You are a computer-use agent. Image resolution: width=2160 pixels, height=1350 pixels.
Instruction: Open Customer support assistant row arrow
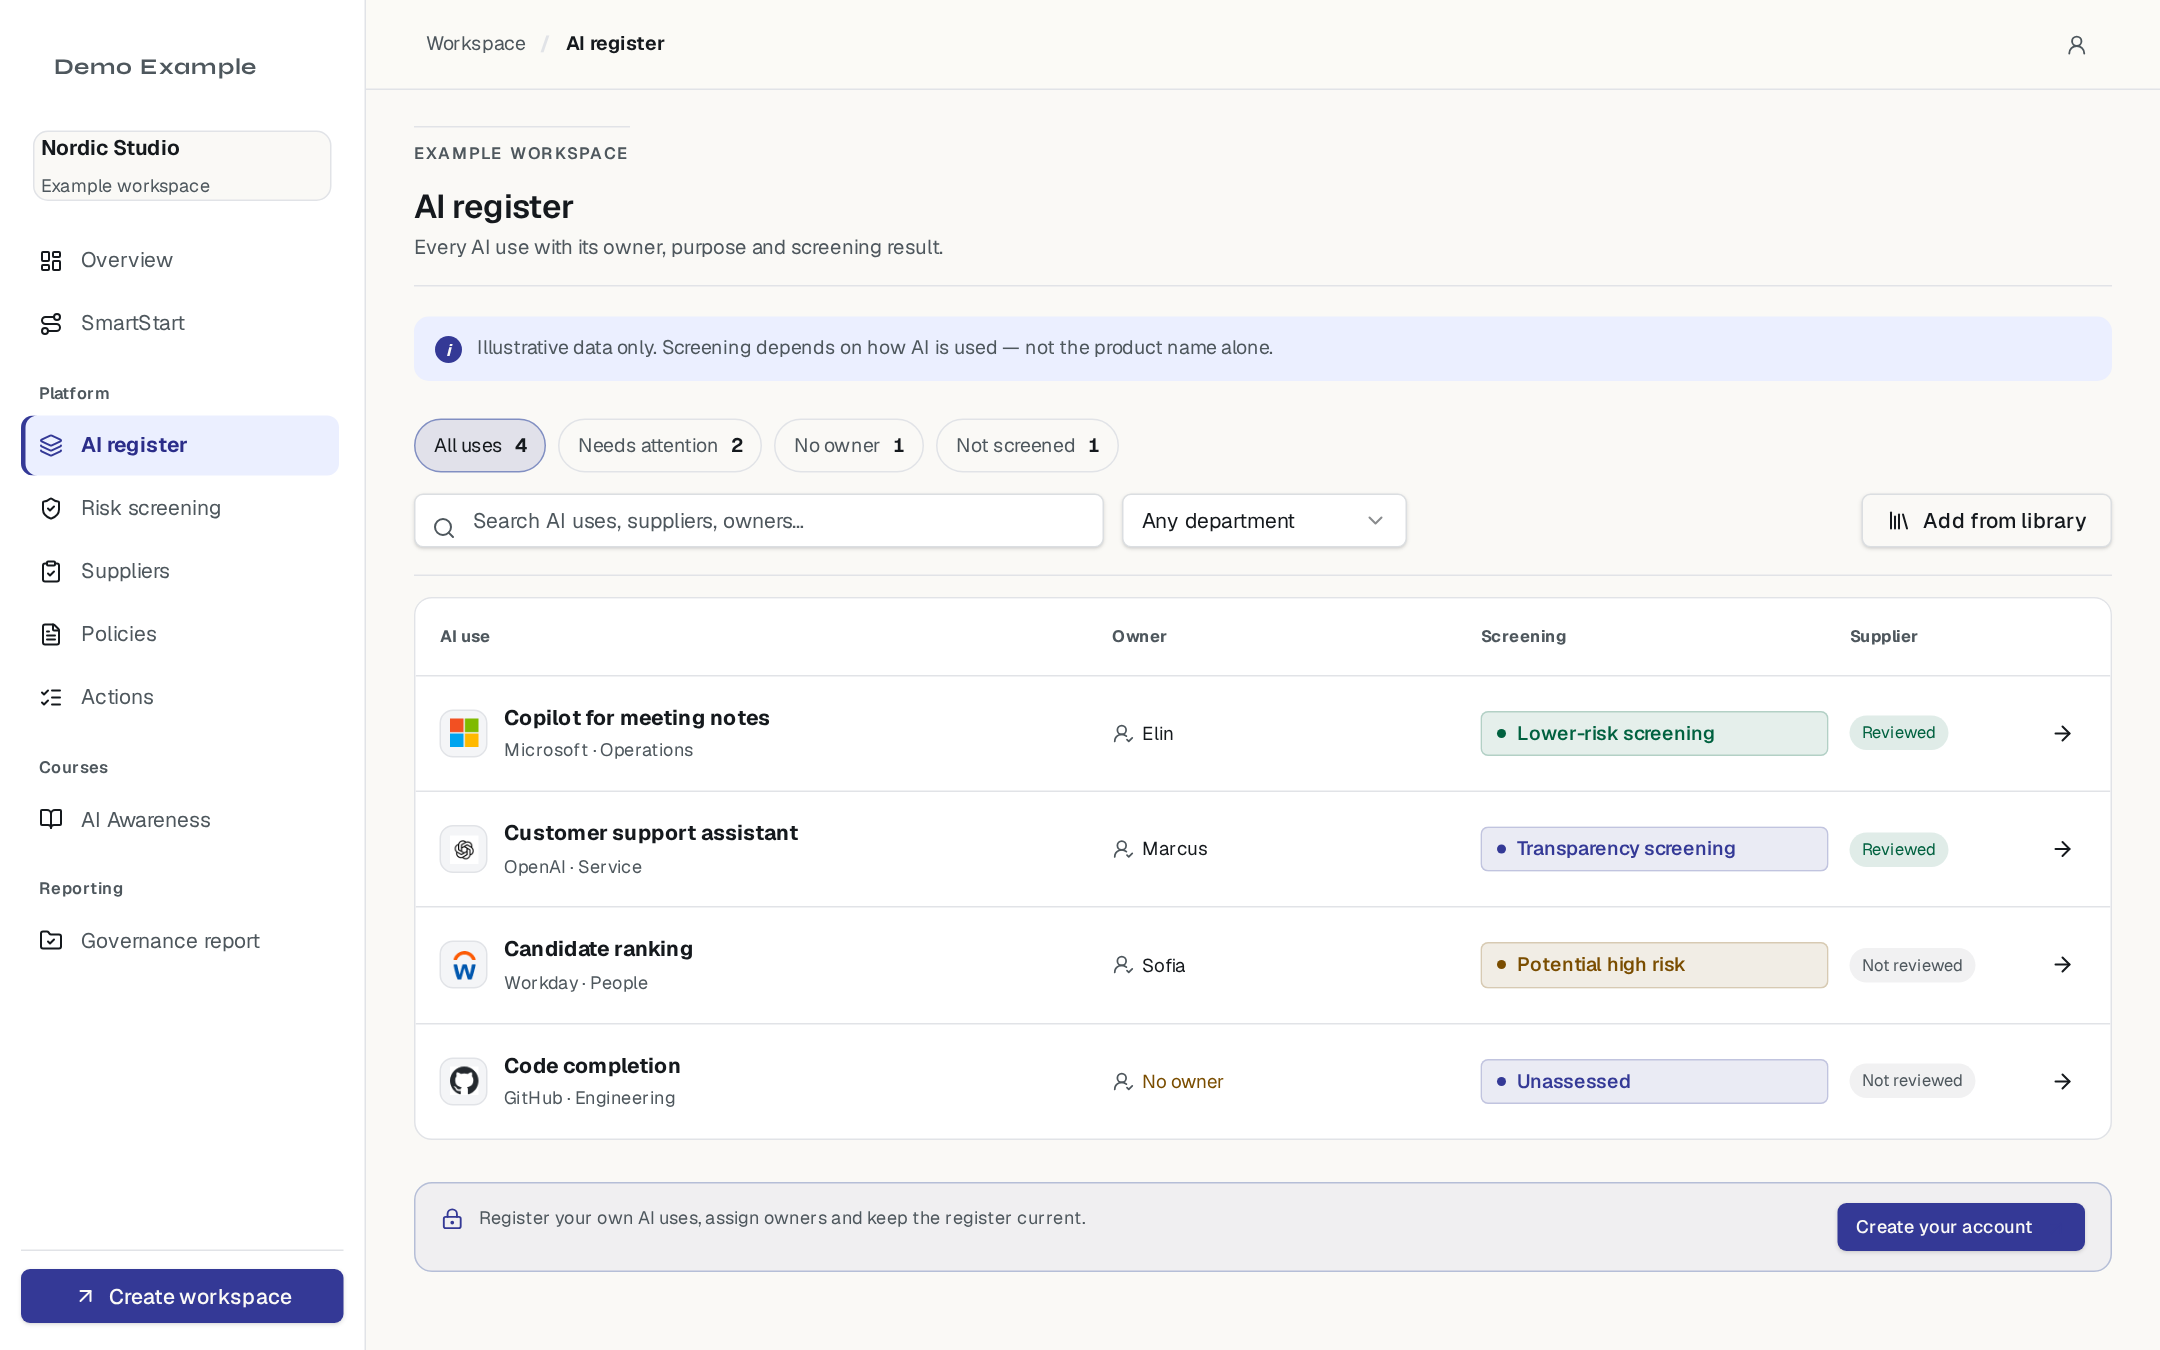pyautogui.click(x=2062, y=849)
